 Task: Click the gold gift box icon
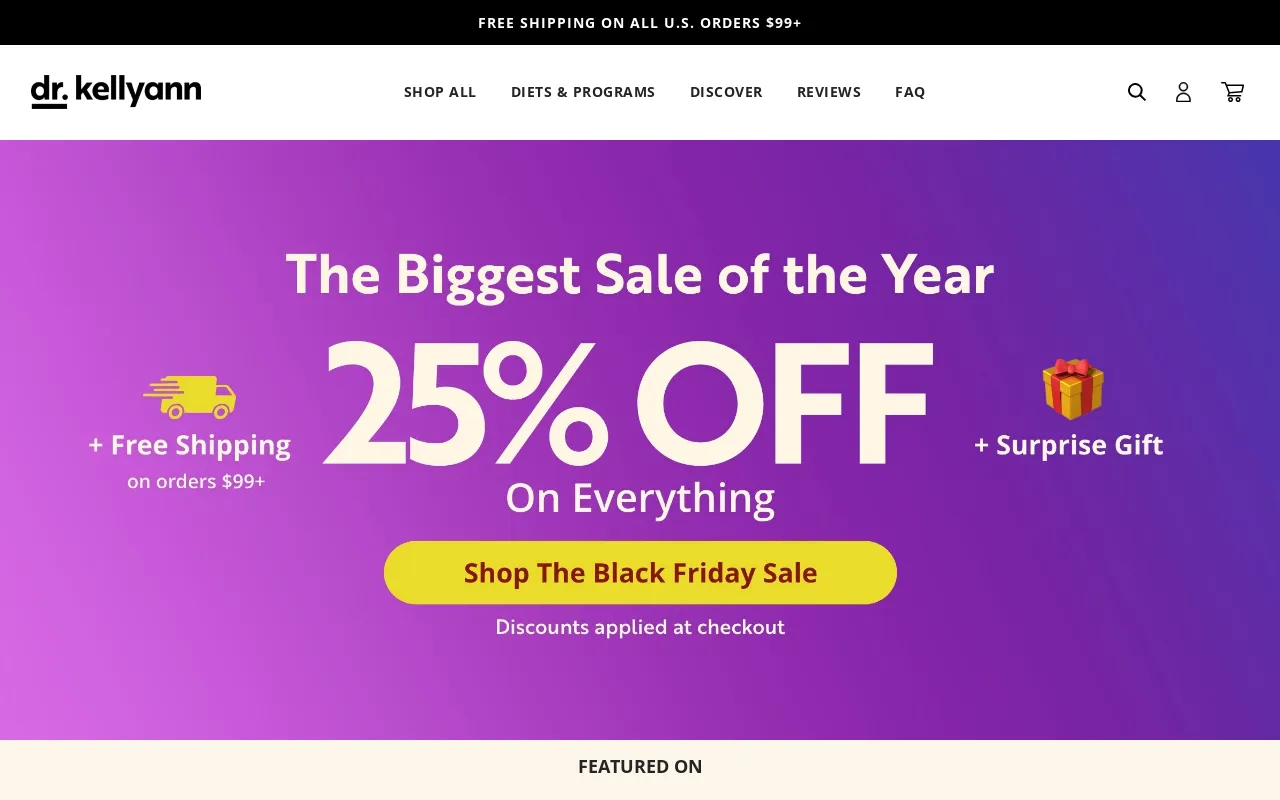click(x=1073, y=389)
